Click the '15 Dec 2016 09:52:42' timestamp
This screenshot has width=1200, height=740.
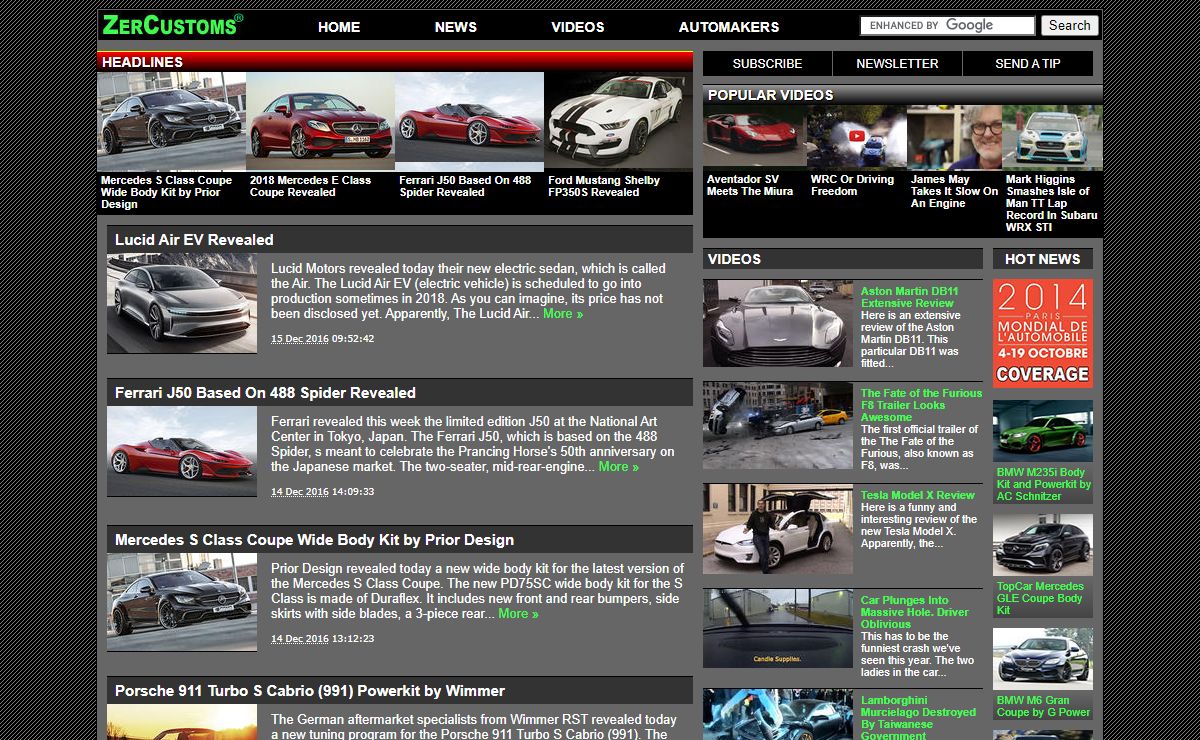pos(323,339)
